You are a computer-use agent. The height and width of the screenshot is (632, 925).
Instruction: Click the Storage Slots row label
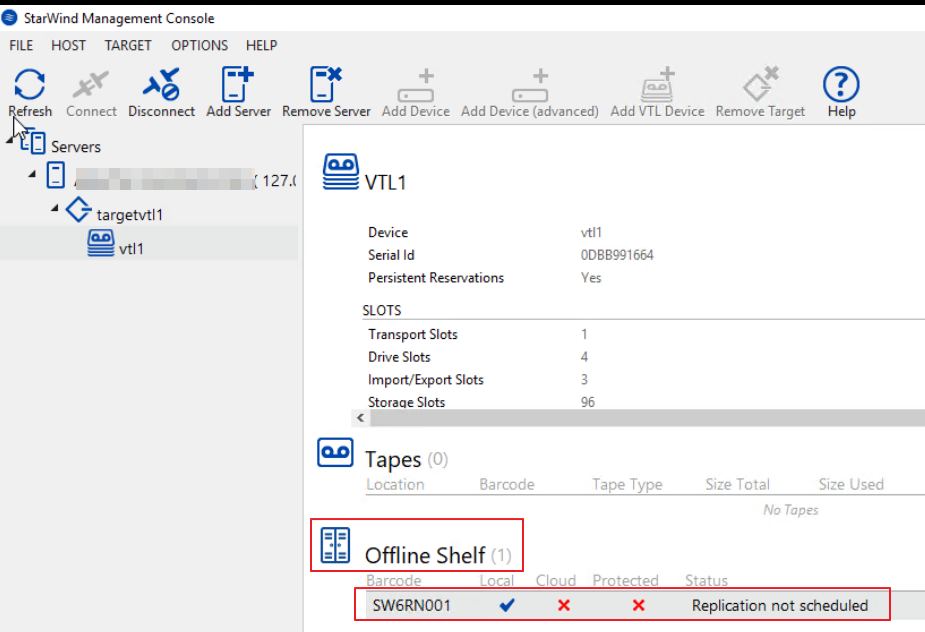(406, 402)
